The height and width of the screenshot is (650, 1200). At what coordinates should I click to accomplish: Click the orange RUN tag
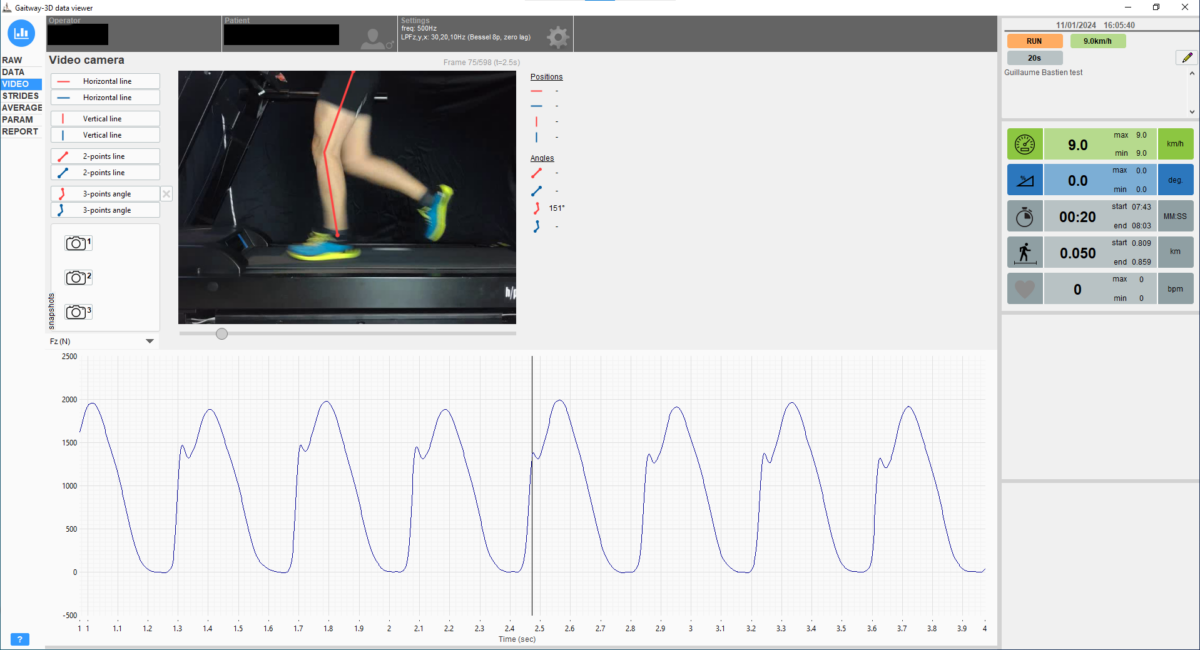(1035, 41)
